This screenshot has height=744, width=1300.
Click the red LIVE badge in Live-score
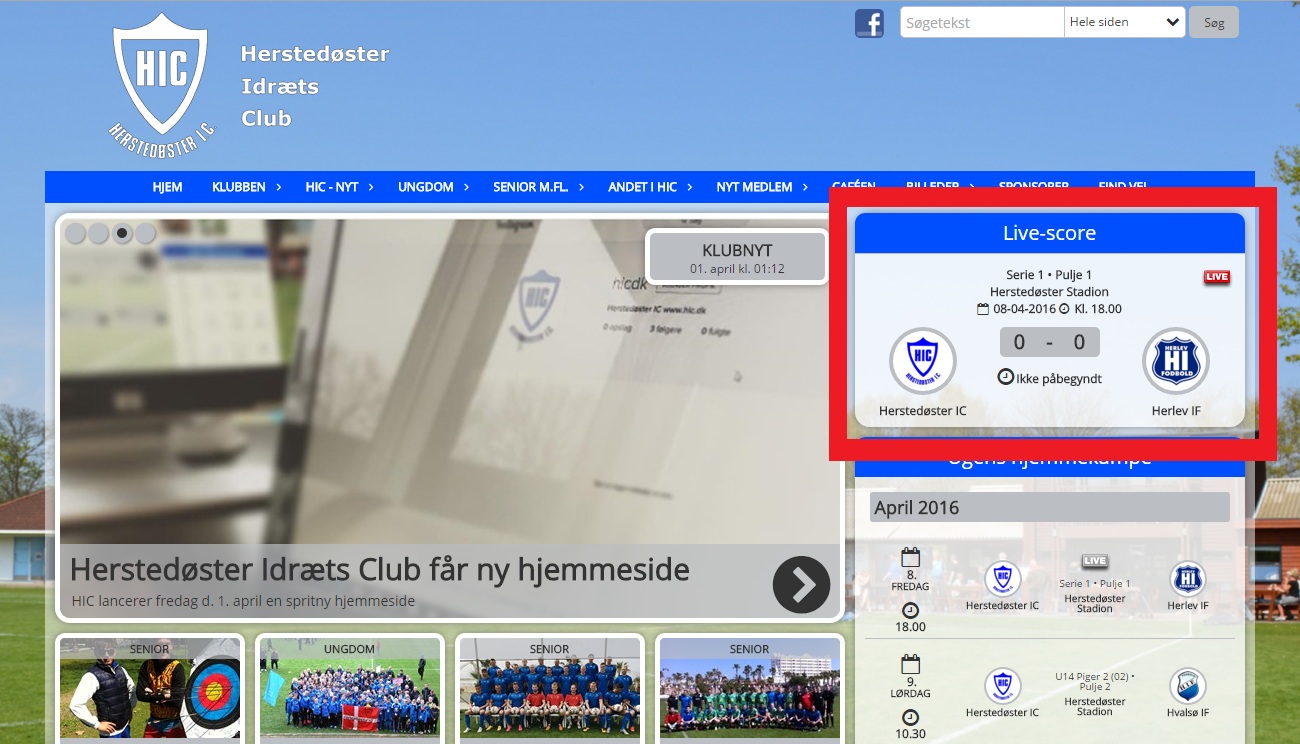(1216, 277)
